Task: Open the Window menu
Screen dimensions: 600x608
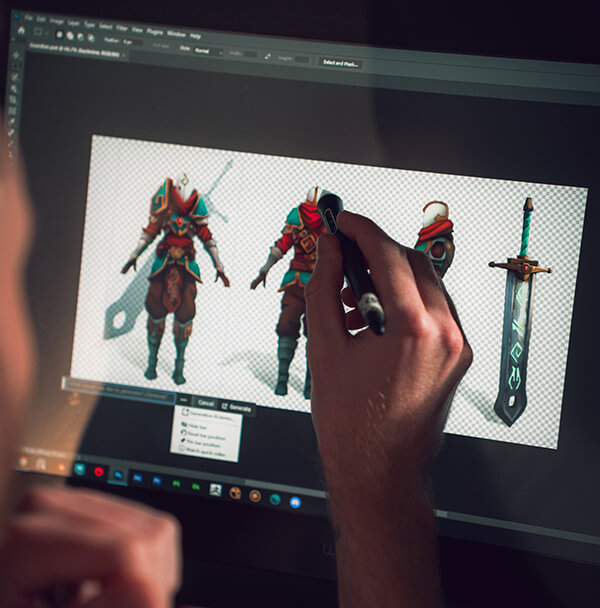Action: [x=176, y=34]
